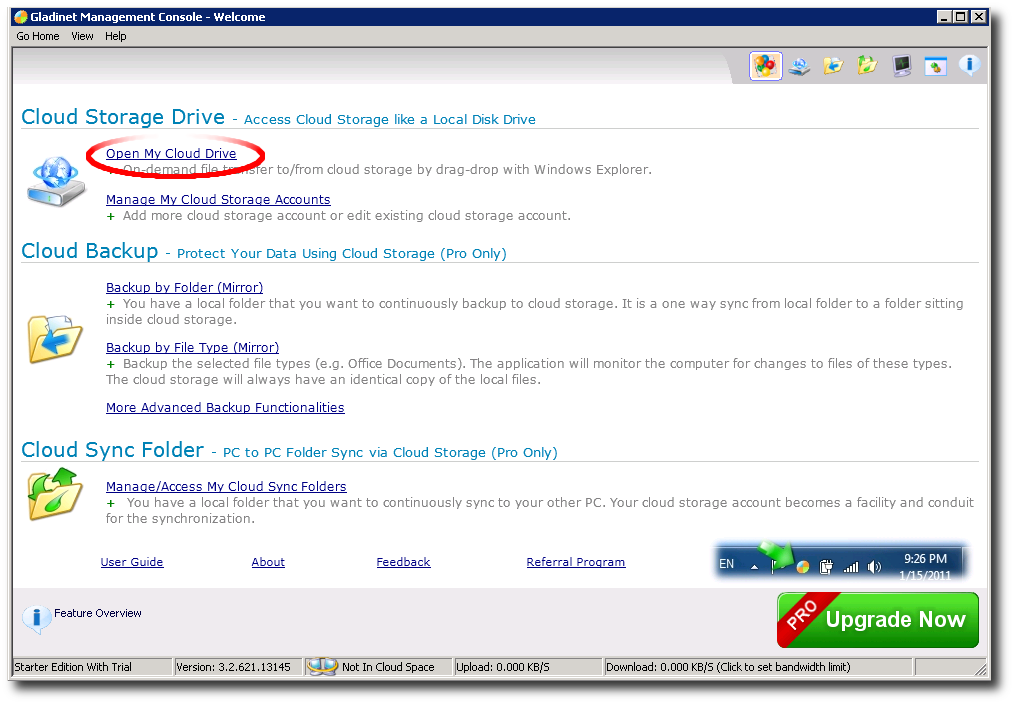Click the green Upgrade Now button

[878, 619]
